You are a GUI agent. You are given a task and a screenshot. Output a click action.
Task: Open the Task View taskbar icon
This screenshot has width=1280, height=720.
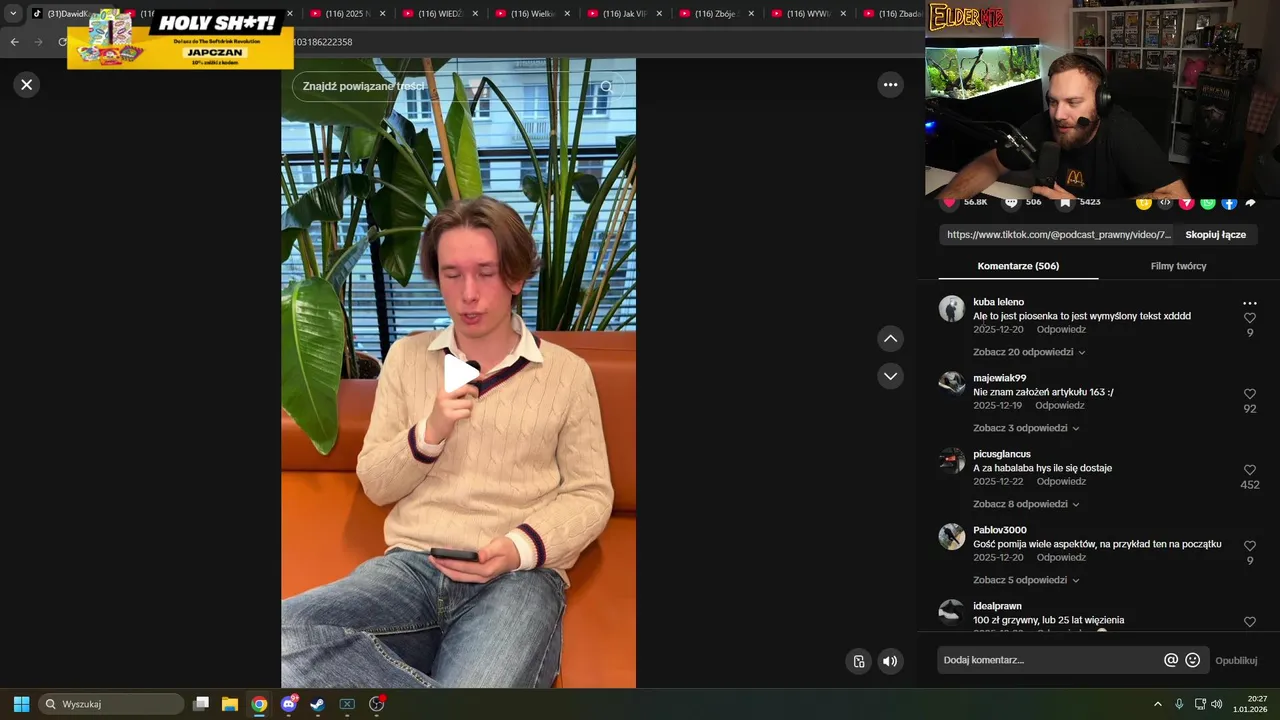pos(201,704)
